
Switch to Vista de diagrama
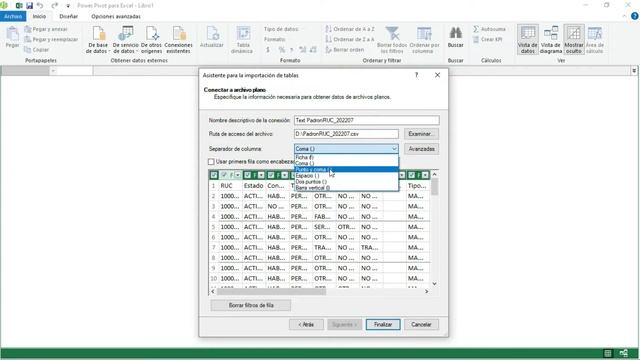551,40
